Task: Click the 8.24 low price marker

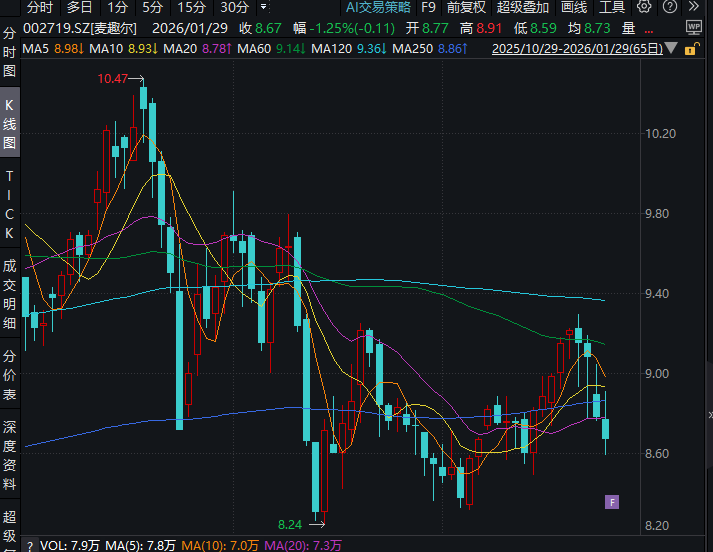Action: (x=290, y=525)
